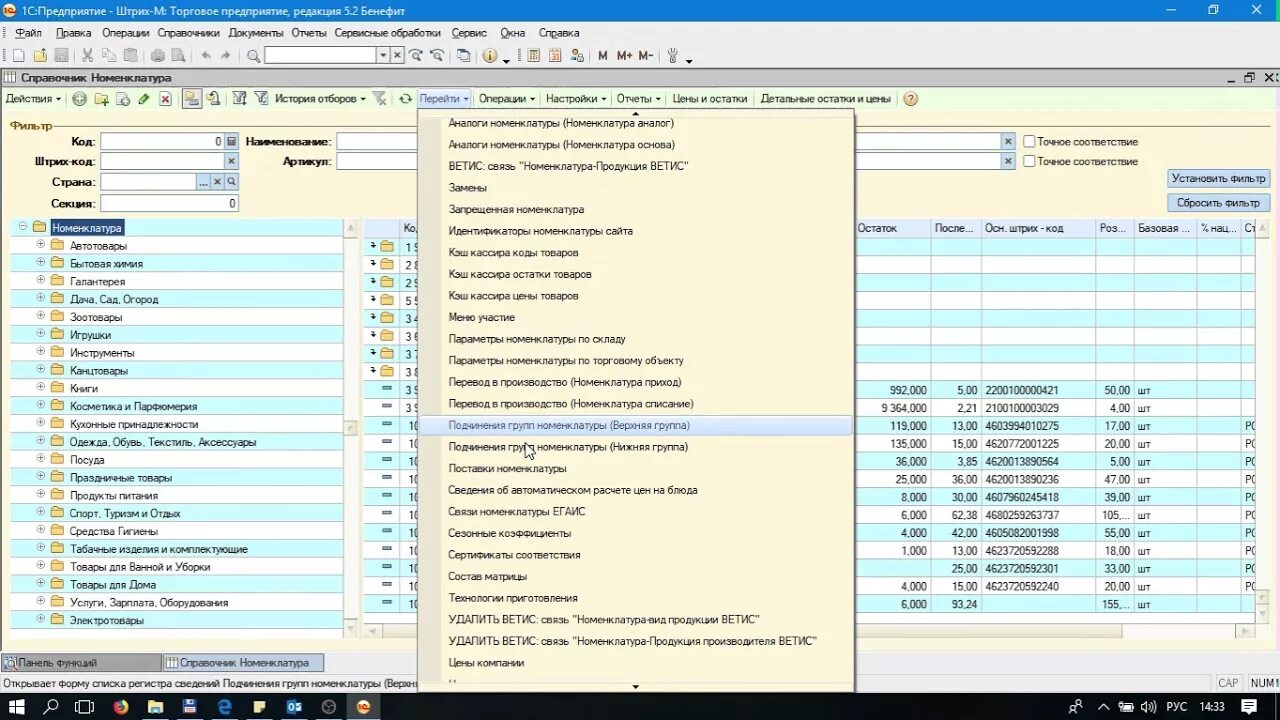Image resolution: width=1280 pixels, height=720 pixels.
Task: Click the РУС language indicator in tray
Action: [x=1176, y=708]
